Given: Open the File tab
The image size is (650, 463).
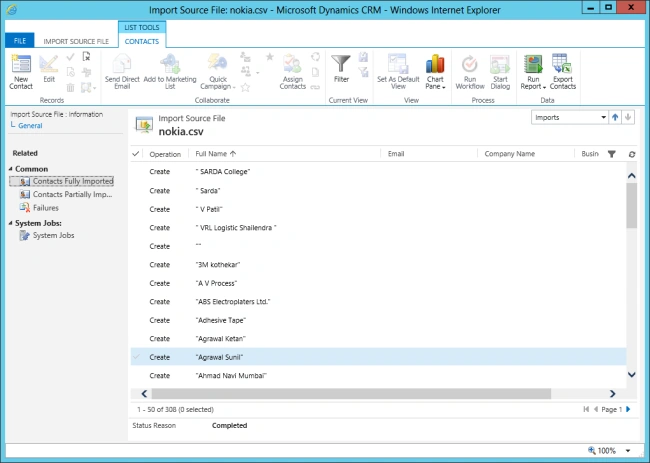Looking at the screenshot, I should [x=19, y=41].
